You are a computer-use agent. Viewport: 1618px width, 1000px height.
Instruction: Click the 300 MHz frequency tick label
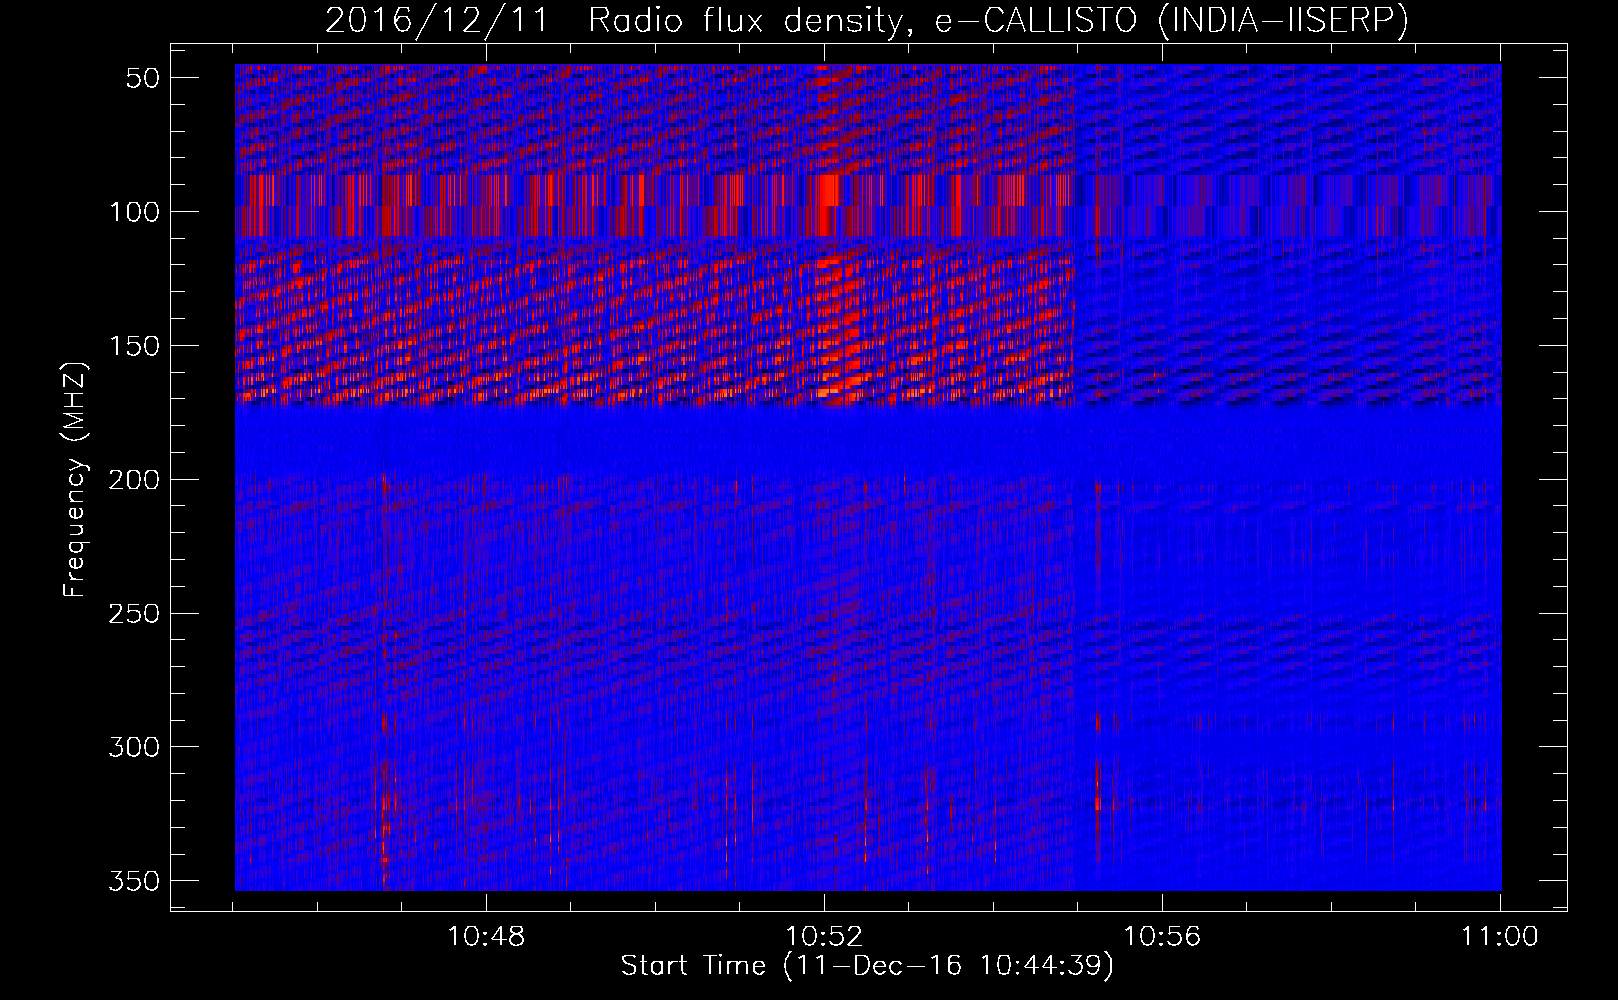tap(134, 747)
